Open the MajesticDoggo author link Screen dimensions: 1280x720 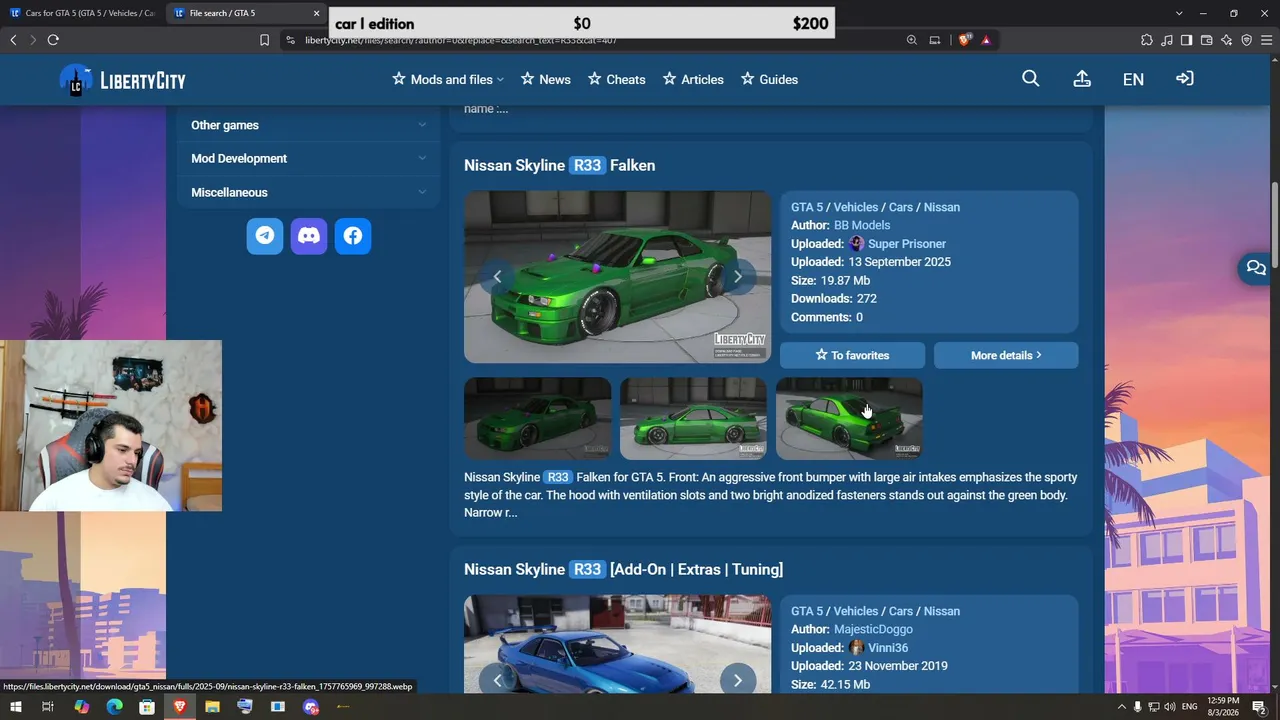(873, 629)
